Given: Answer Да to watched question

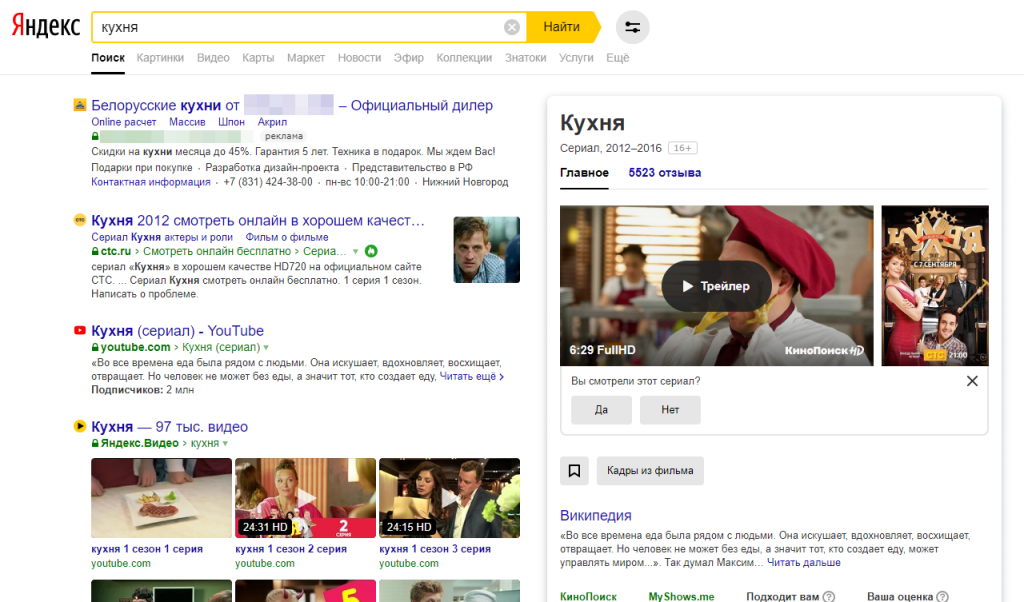Looking at the screenshot, I should (x=601, y=410).
